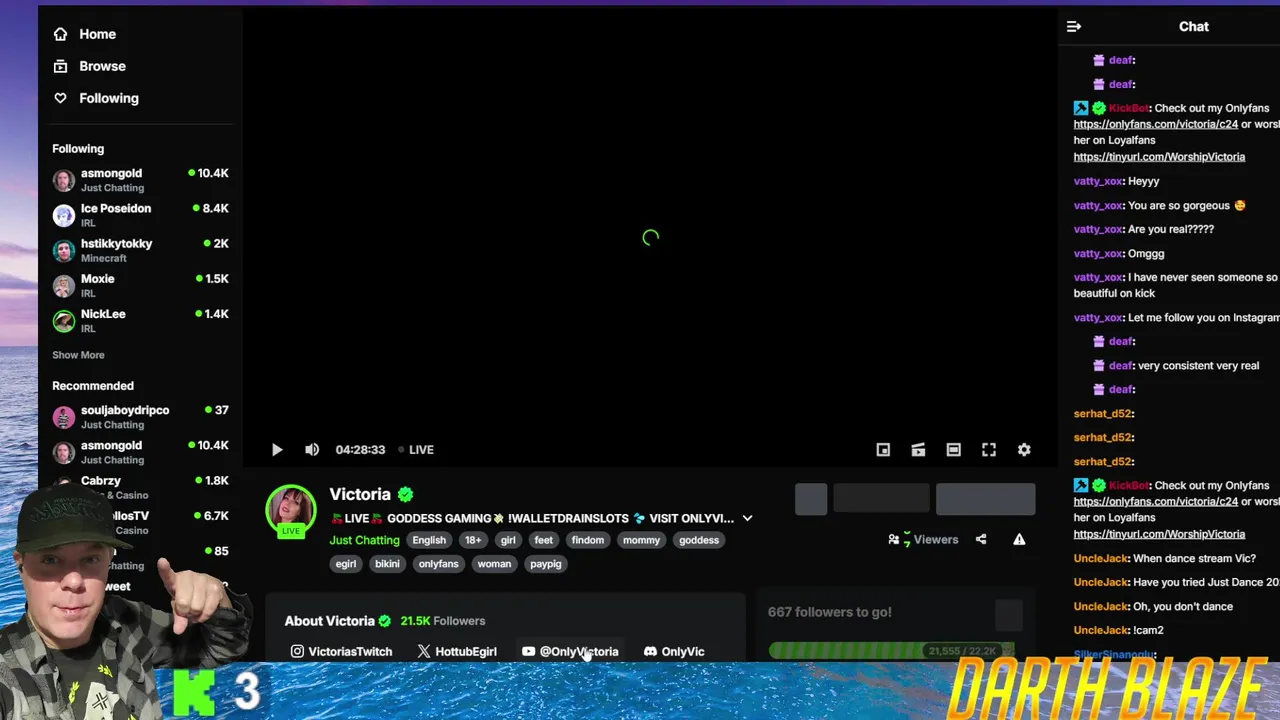Viewport: 1280px width, 720px height.
Task: Open souljaboydripco recommended channel
Action: click(x=140, y=417)
